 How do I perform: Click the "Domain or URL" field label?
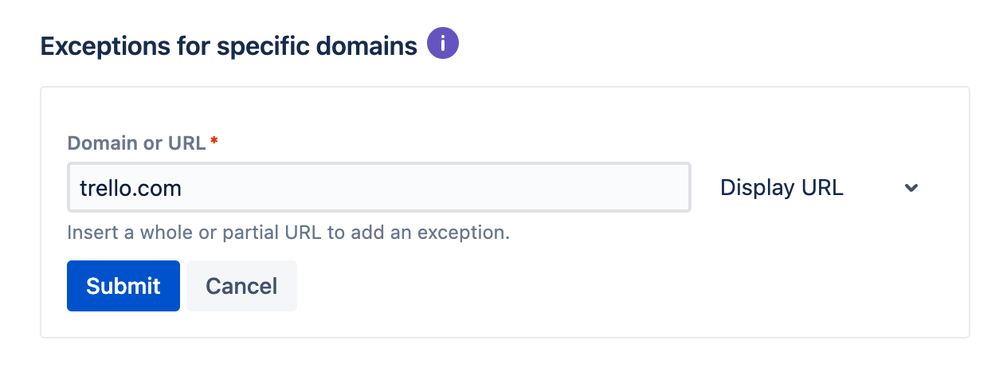coord(136,143)
